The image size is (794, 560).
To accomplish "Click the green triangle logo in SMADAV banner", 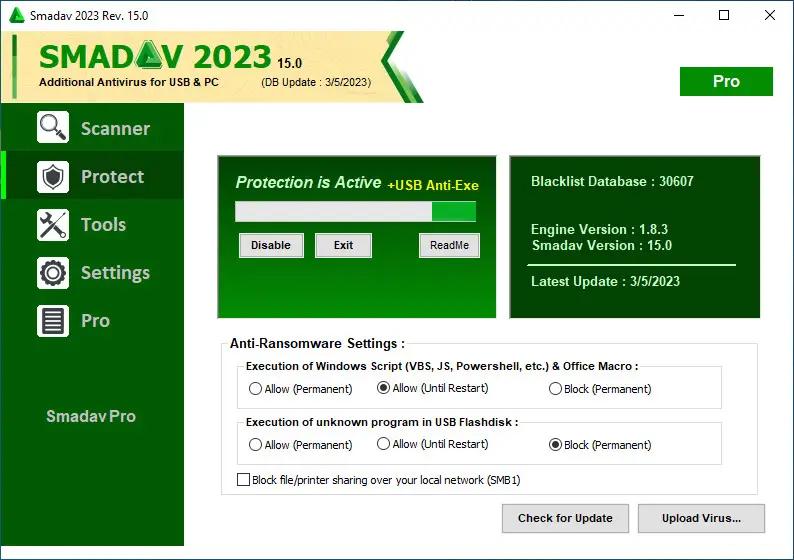I will pos(150,55).
